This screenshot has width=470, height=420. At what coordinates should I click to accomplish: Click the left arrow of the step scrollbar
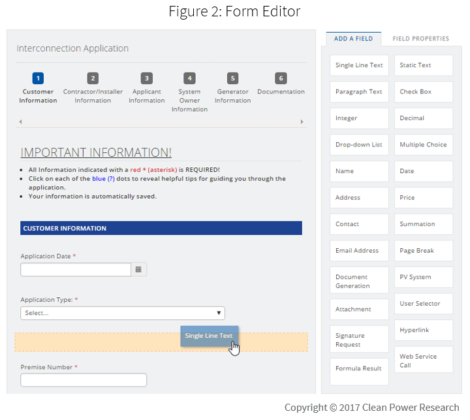click(21, 122)
